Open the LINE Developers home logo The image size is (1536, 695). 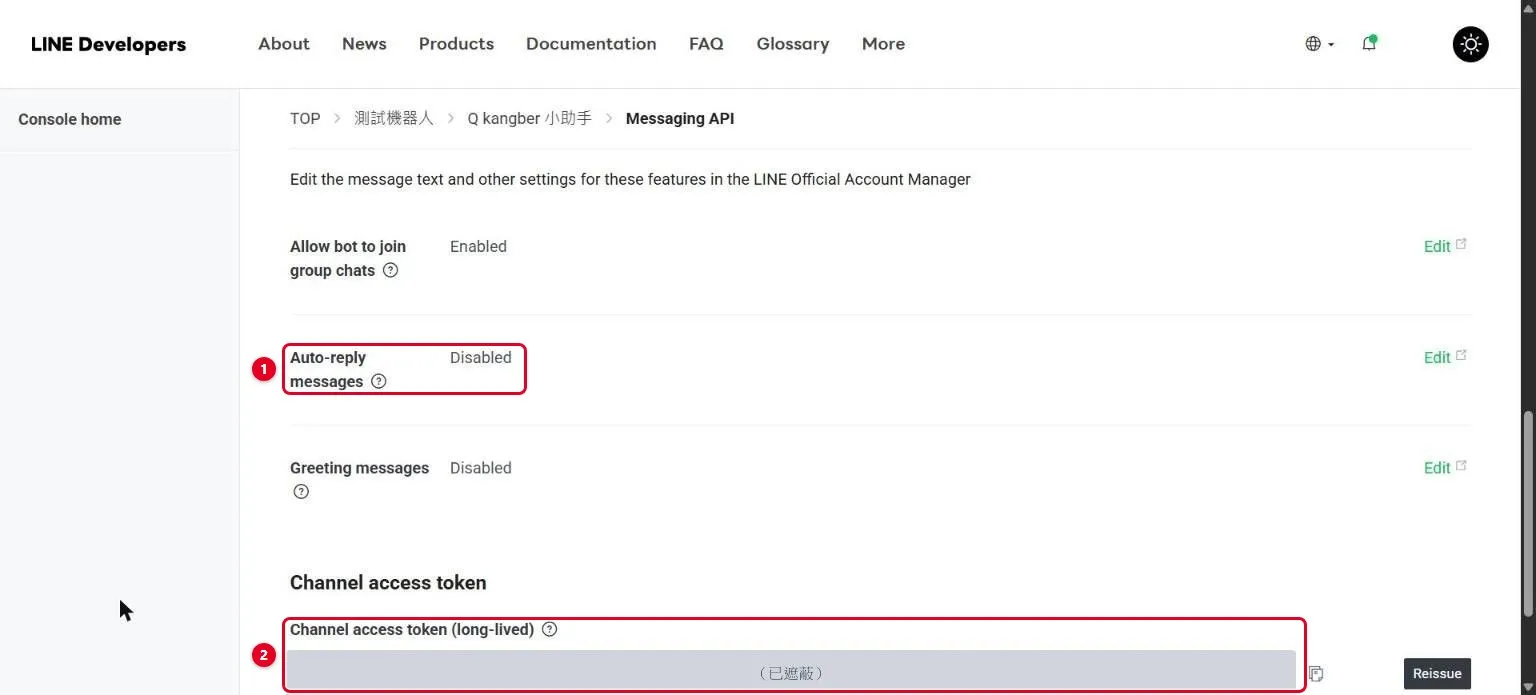point(108,44)
